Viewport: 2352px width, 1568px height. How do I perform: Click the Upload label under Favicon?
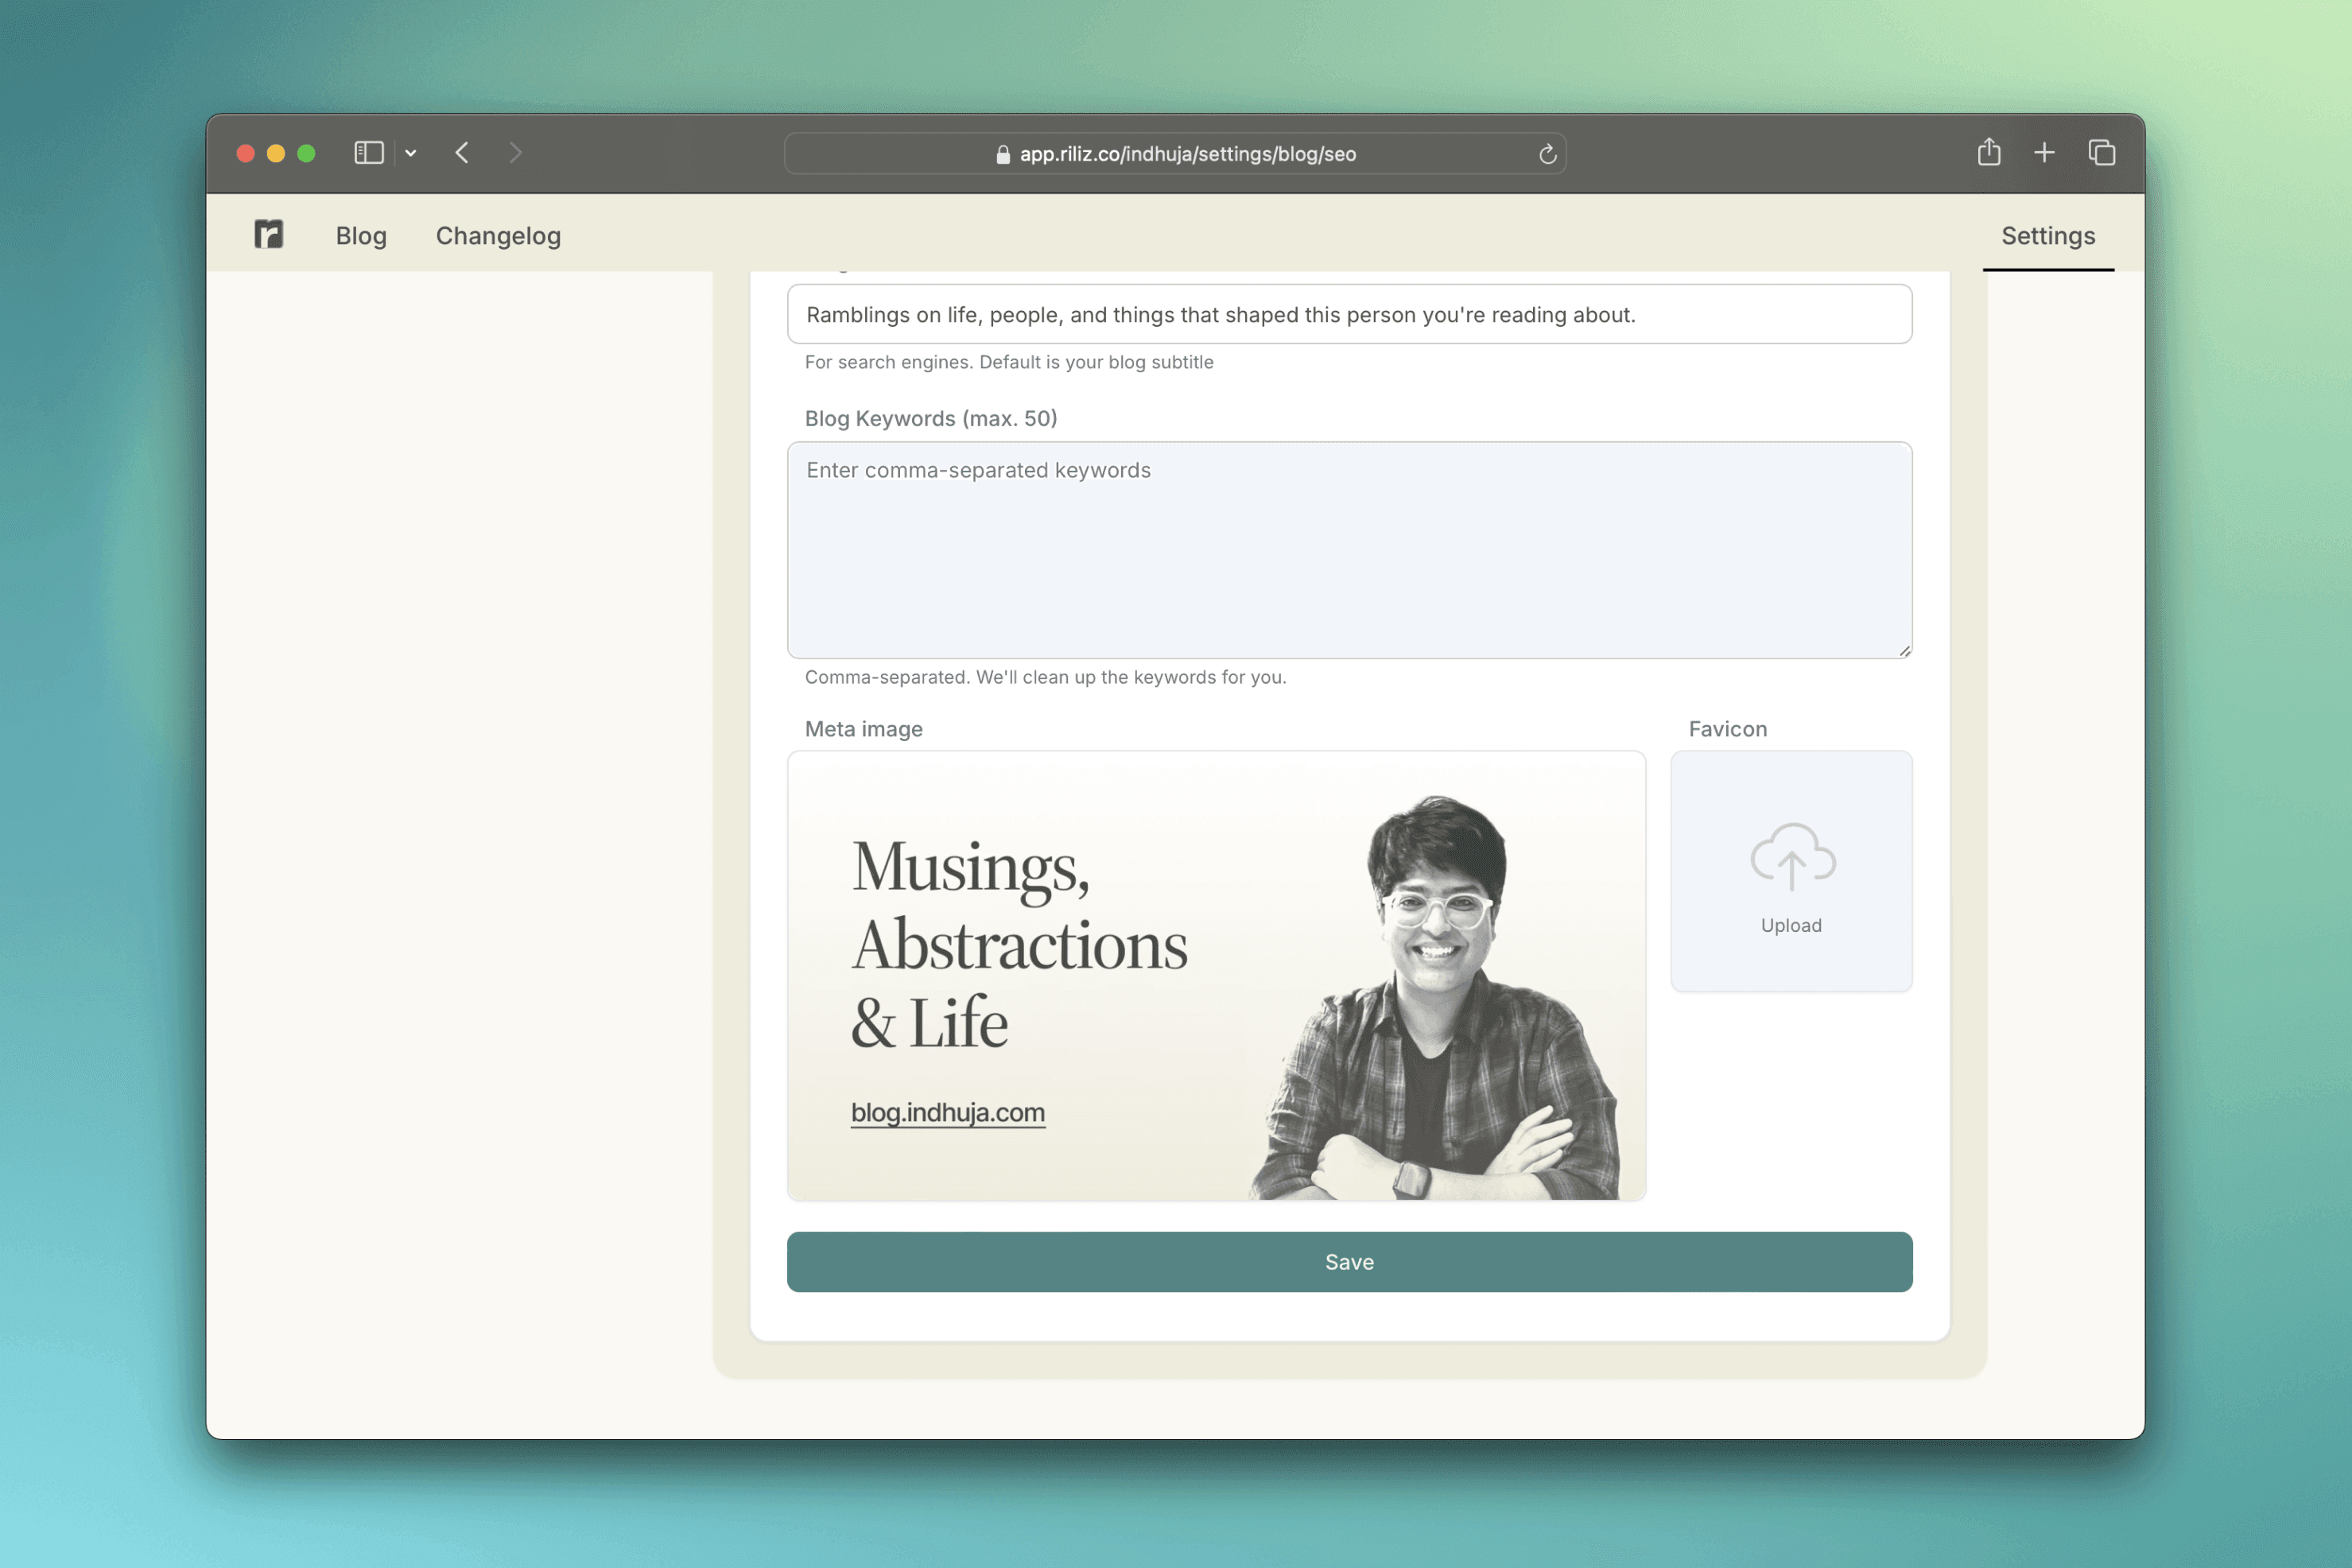pyautogui.click(x=1790, y=926)
